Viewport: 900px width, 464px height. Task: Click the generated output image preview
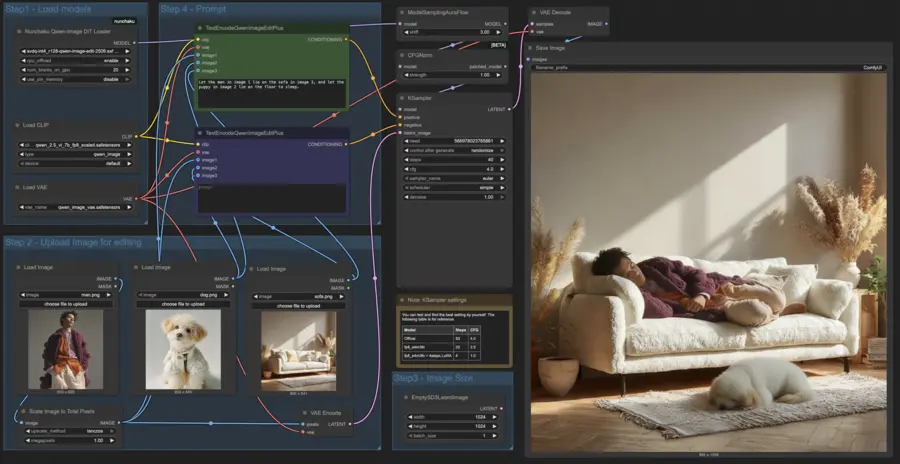pyautogui.click(x=709, y=262)
